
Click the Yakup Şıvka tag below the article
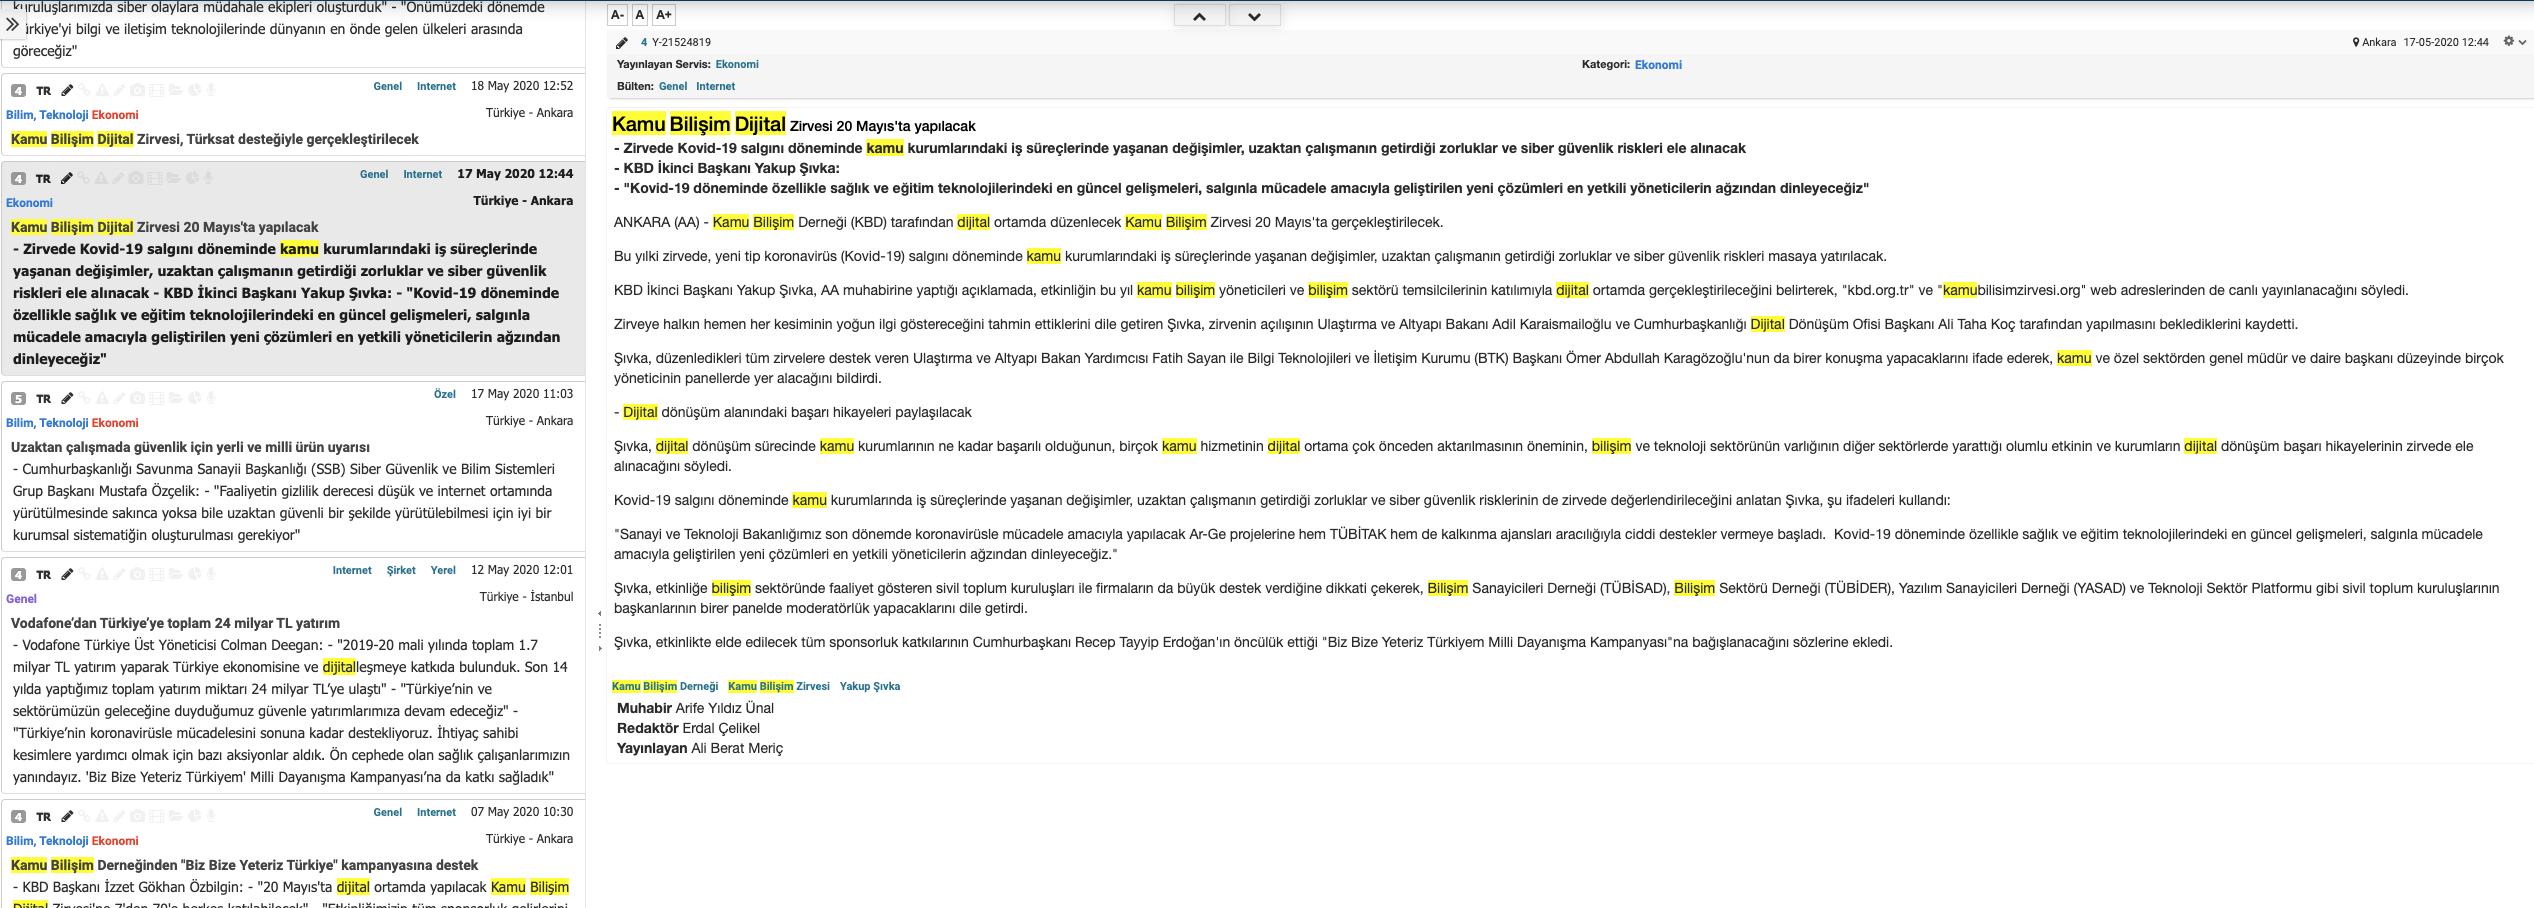pyautogui.click(x=869, y=686)
